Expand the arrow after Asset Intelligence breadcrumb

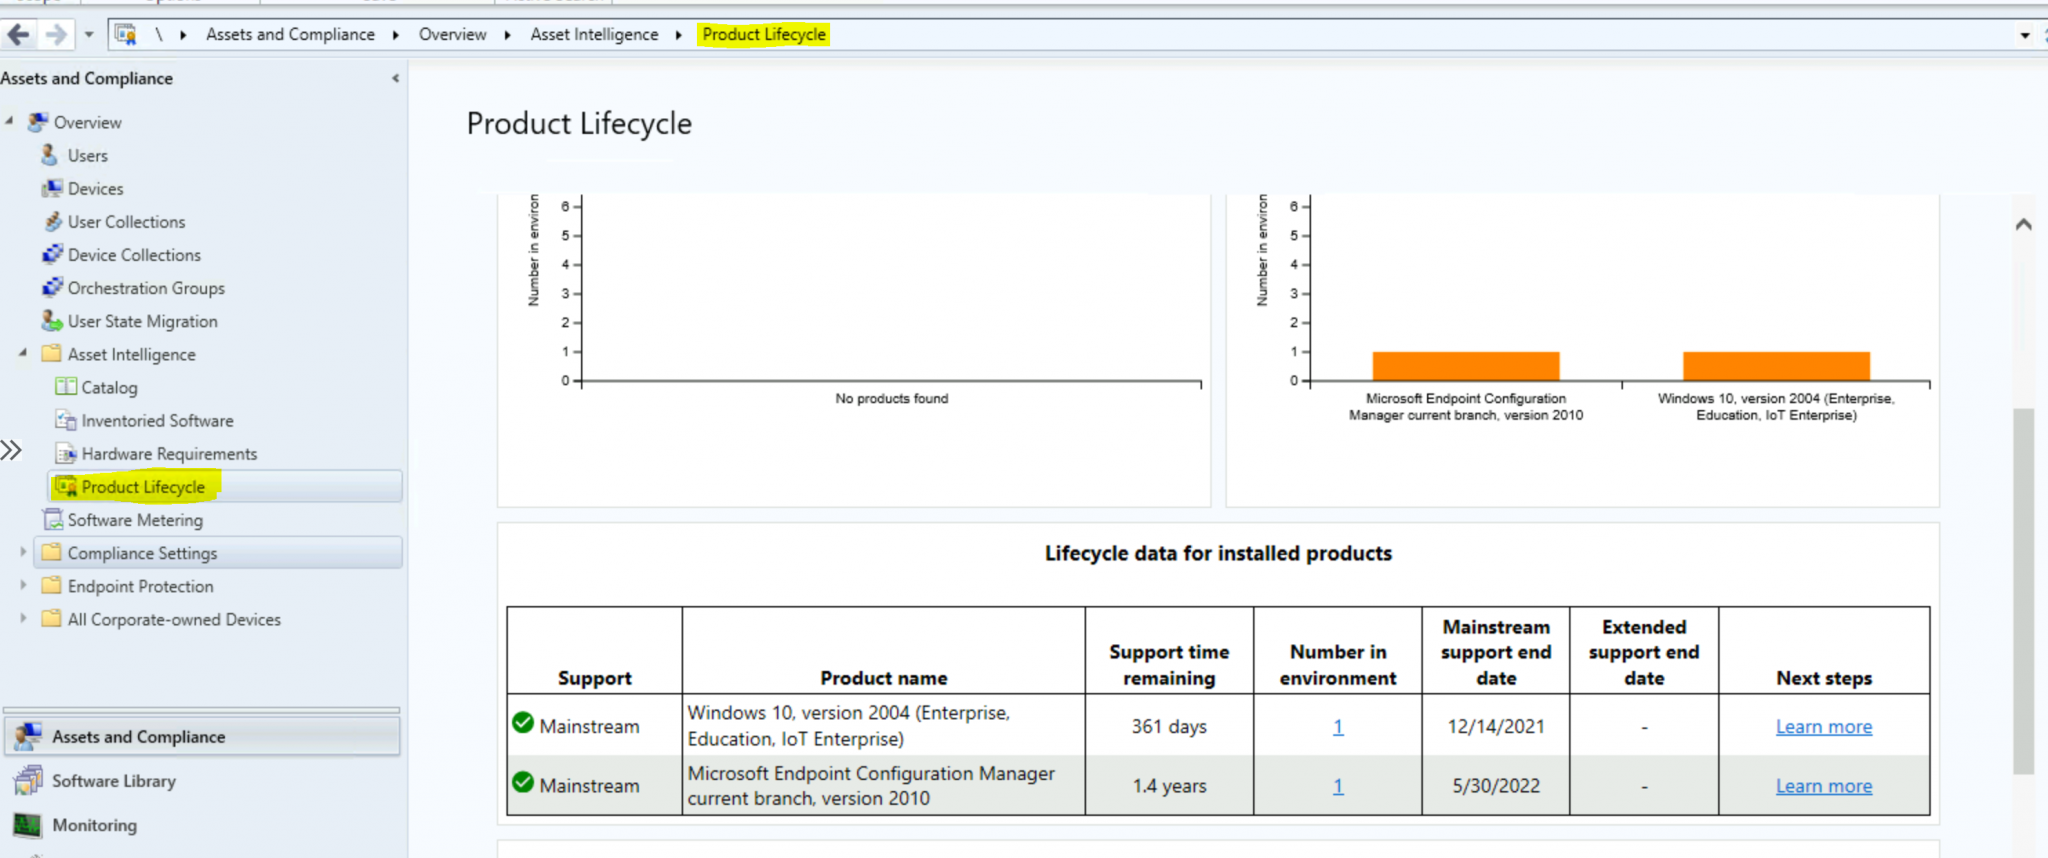tap(679, 35)
